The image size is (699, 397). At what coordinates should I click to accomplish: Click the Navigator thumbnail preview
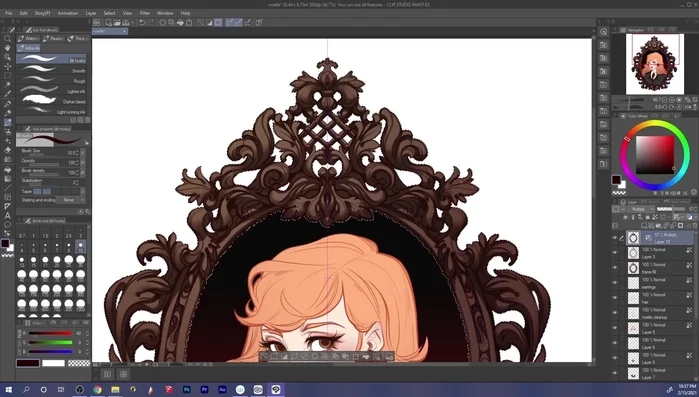(654, 64)
